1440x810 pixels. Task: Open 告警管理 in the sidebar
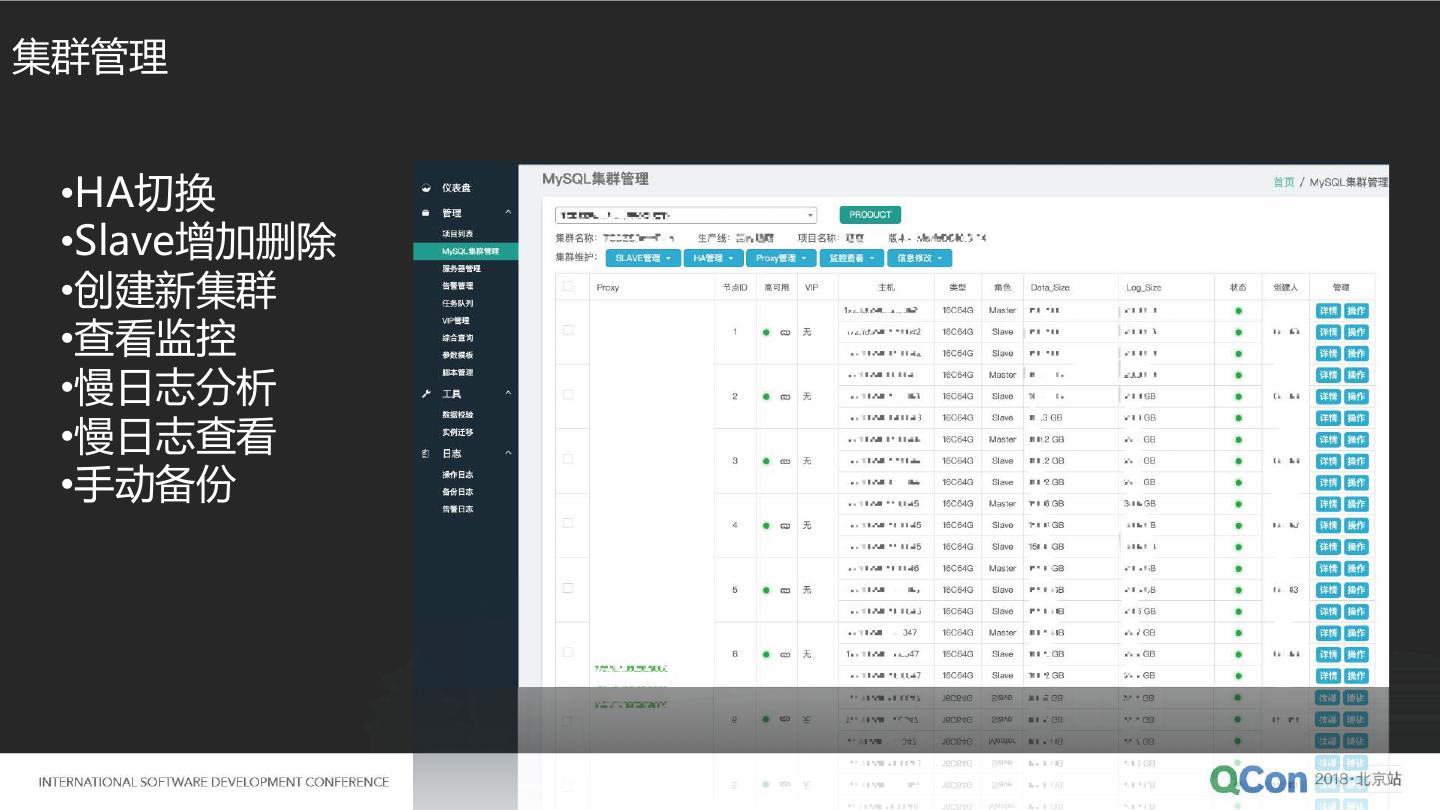pyautogui.click(x=458, y=286)
